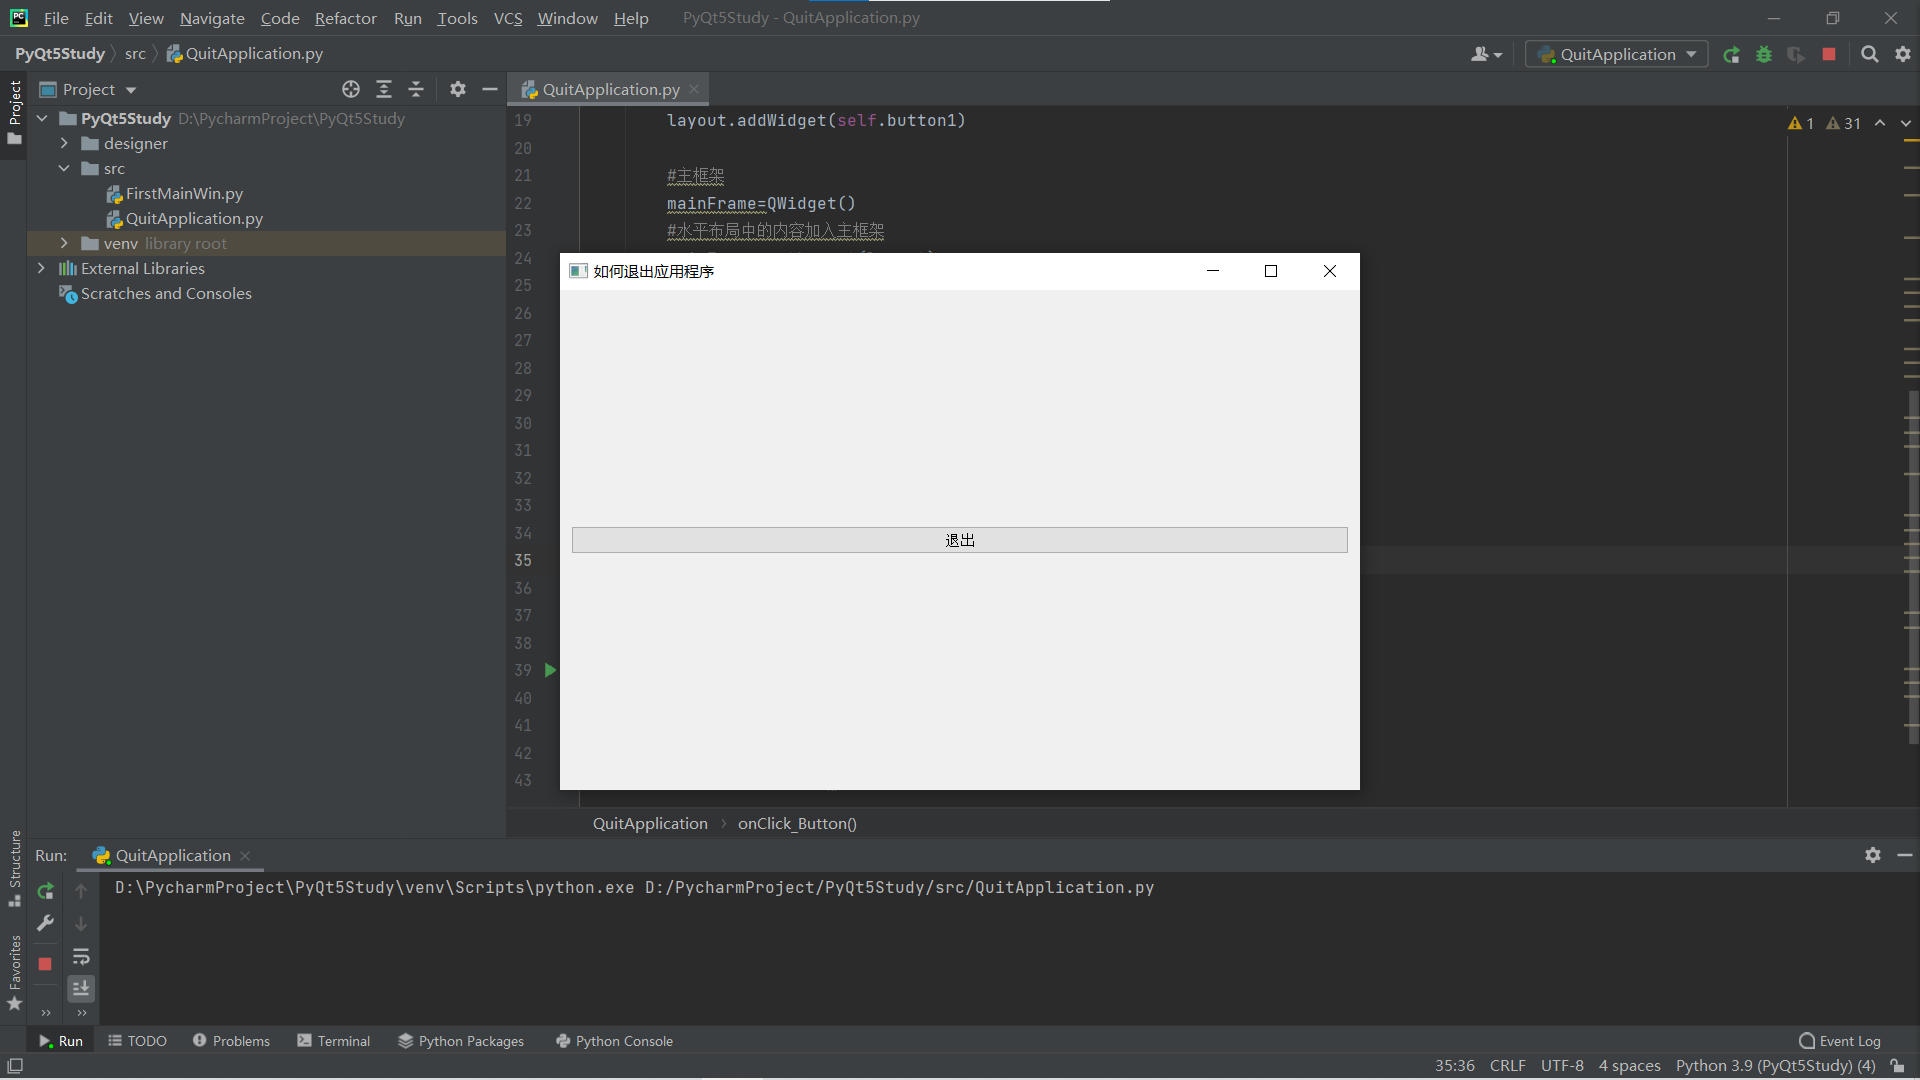This screenshot has width=1920, height=1080.
Task: Click select opened file locate icon in Project panel
Action: pyautogui.click(x=351, y=89)
